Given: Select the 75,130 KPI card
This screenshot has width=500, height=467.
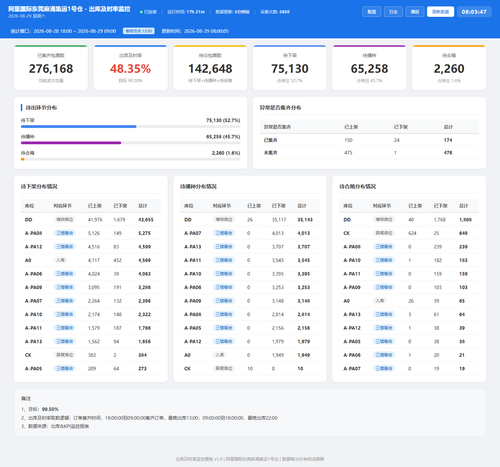Looking at the screenshot, I should pyautogui.click(x=290, y=68).
